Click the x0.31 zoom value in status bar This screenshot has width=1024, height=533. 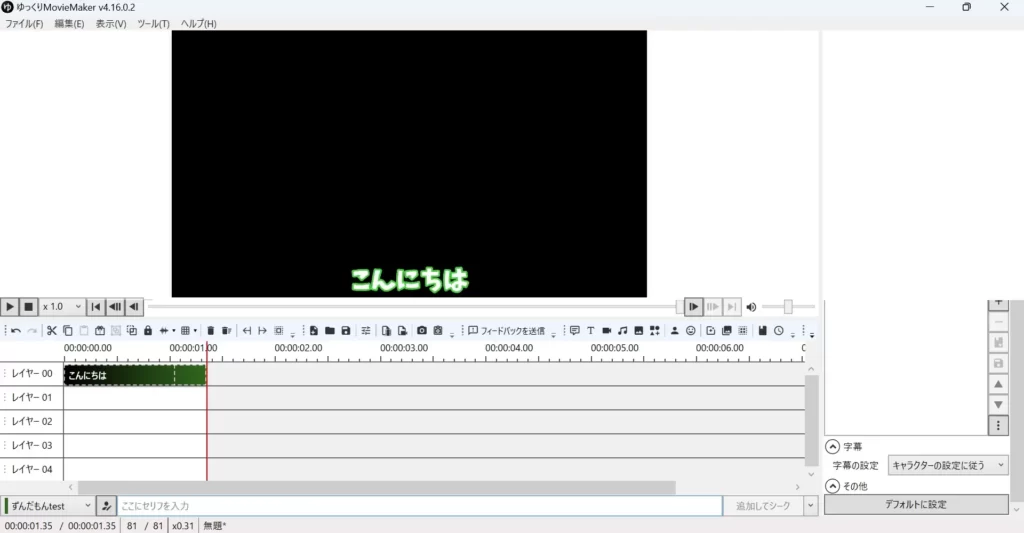click(183, 526)
